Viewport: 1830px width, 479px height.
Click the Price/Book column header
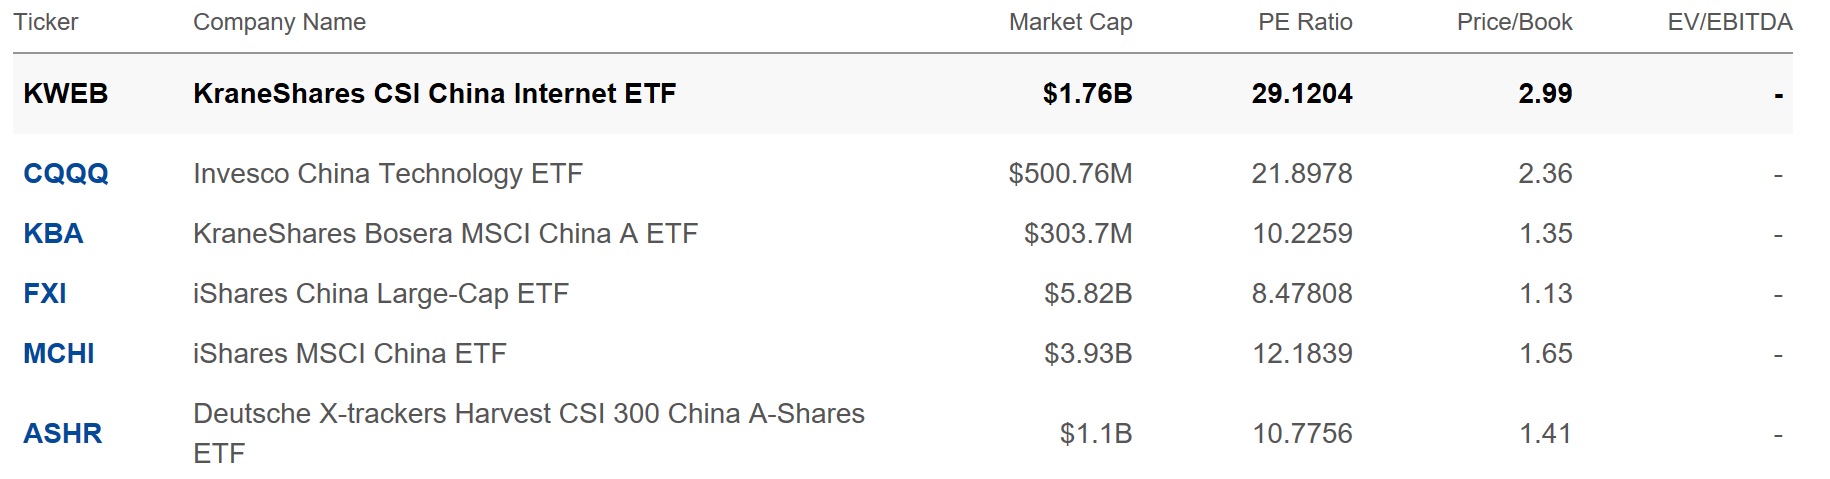click(1514, 22)
